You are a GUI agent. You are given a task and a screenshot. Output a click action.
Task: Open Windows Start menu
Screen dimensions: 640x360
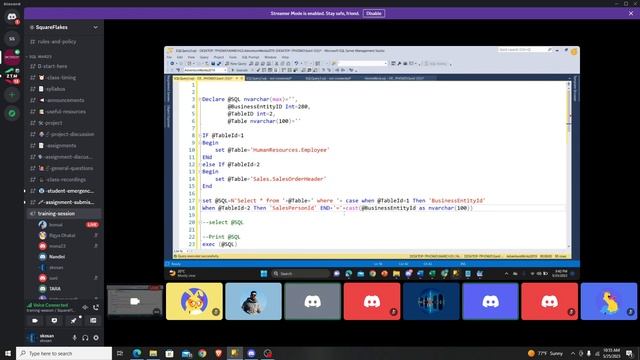[8, 353]
